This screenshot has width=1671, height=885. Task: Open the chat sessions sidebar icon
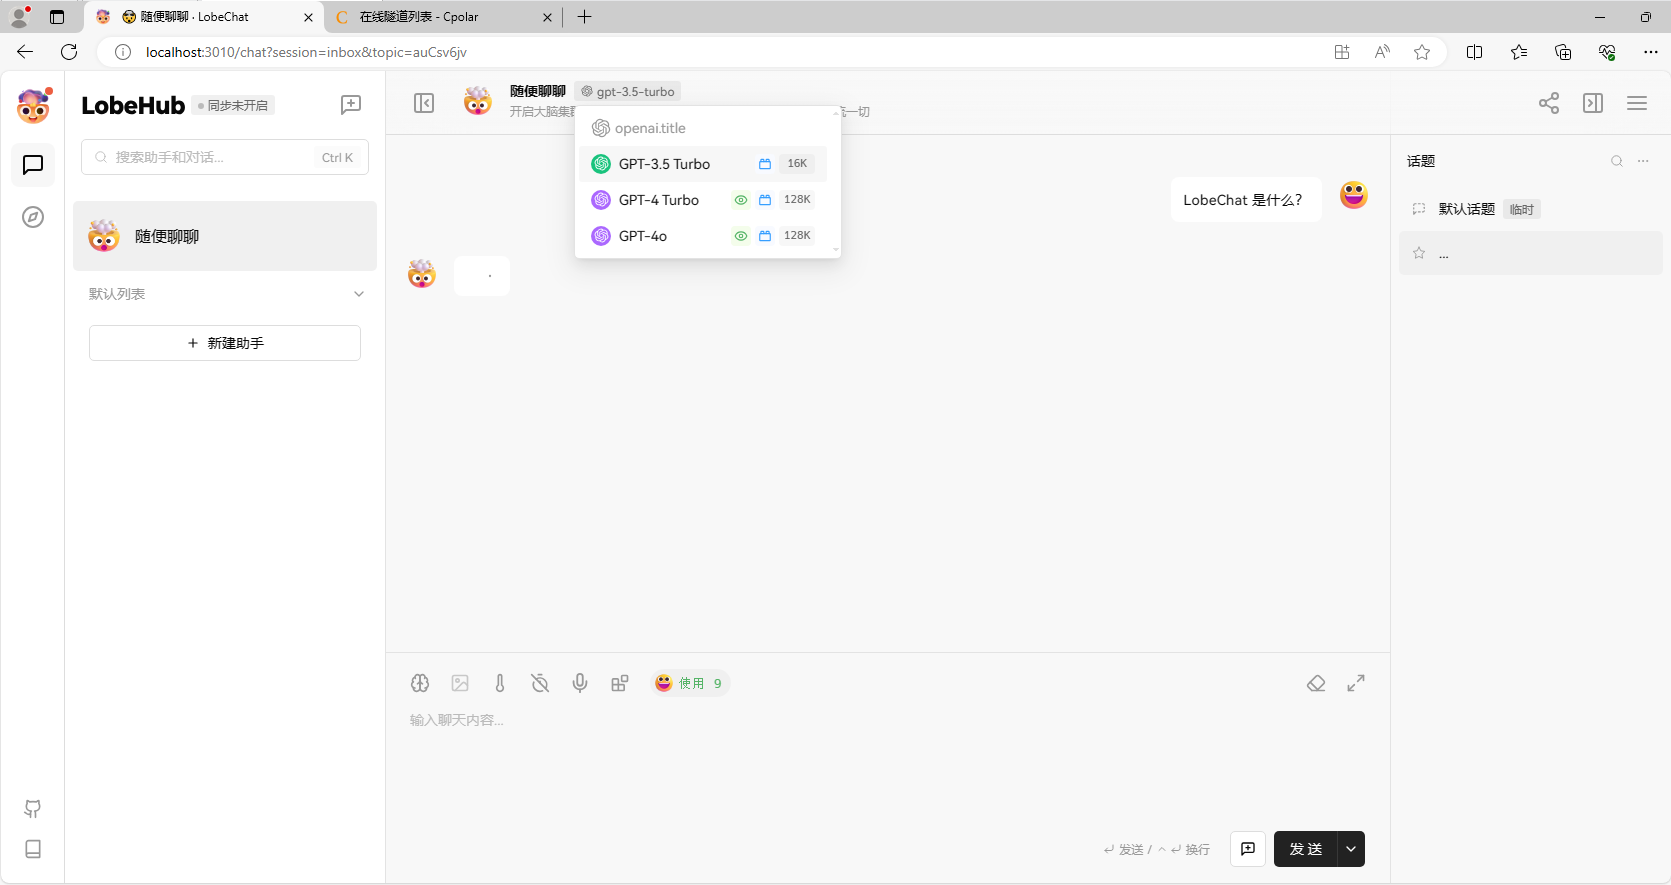33,165
